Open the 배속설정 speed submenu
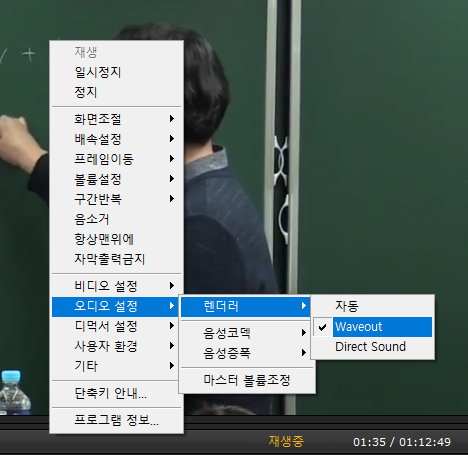Image resolution: width=468 pixels, height=455 pixels. (x=116, y=139)
